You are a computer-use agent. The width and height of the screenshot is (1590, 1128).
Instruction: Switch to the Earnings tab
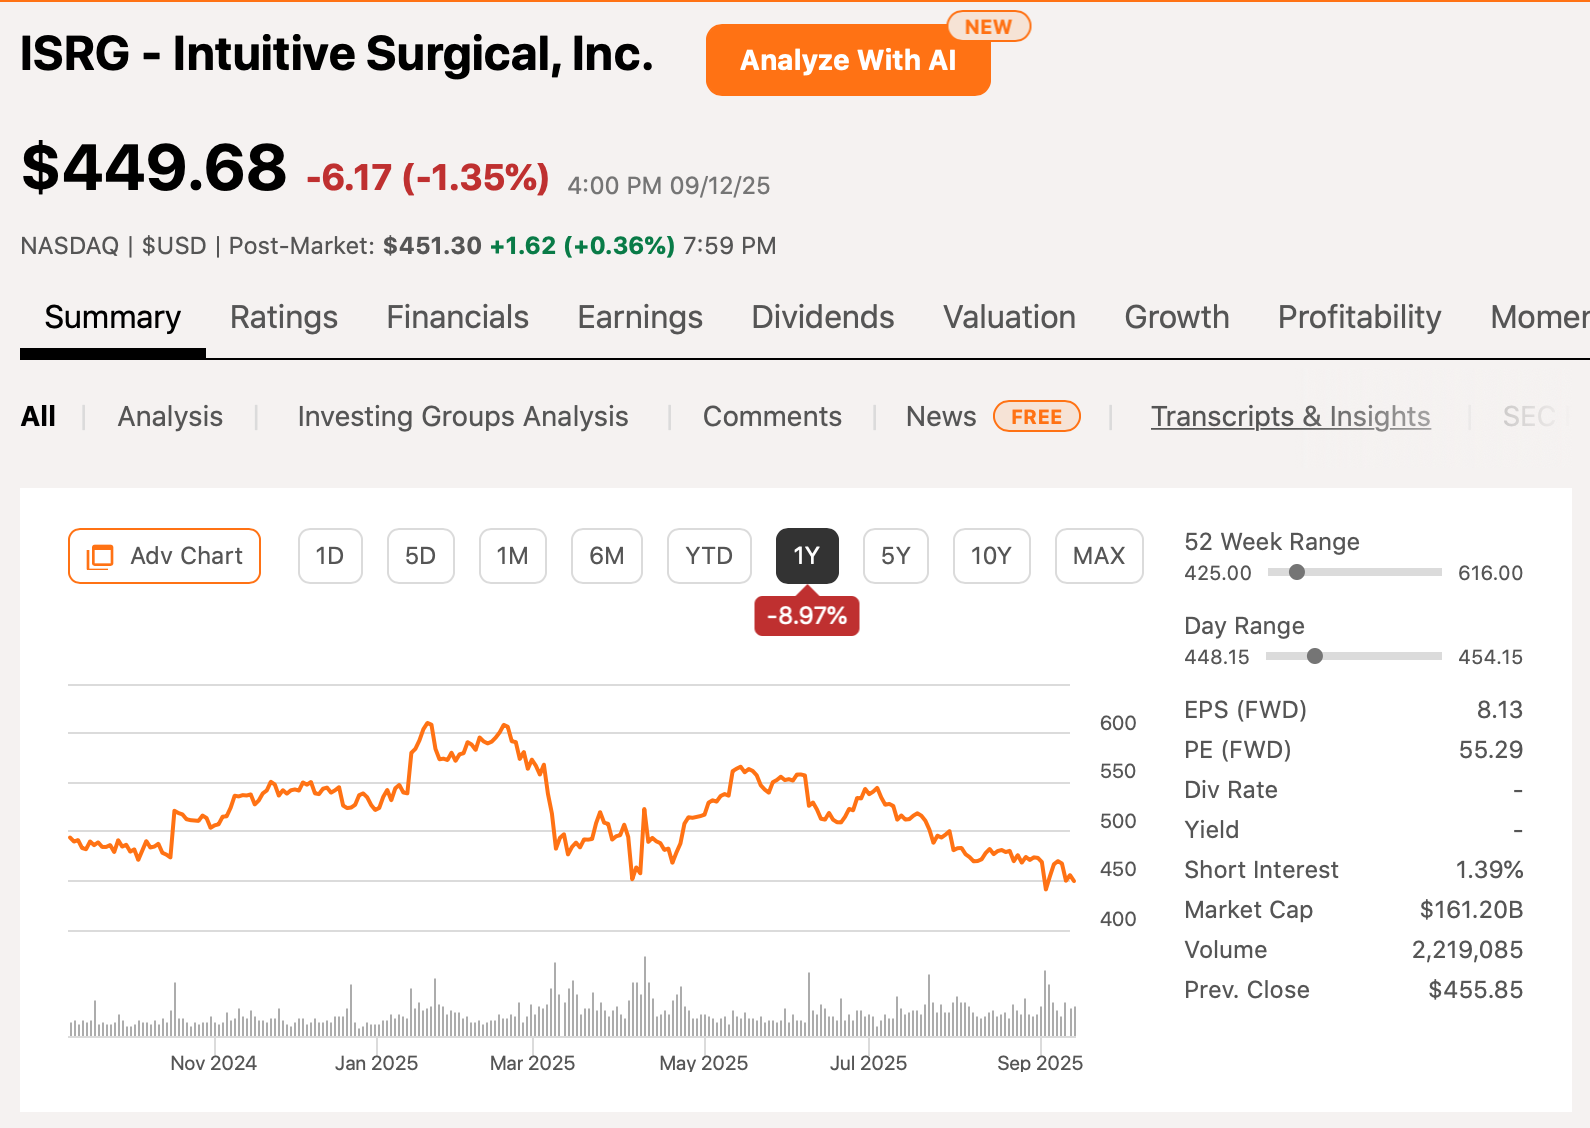pos(640,318)
